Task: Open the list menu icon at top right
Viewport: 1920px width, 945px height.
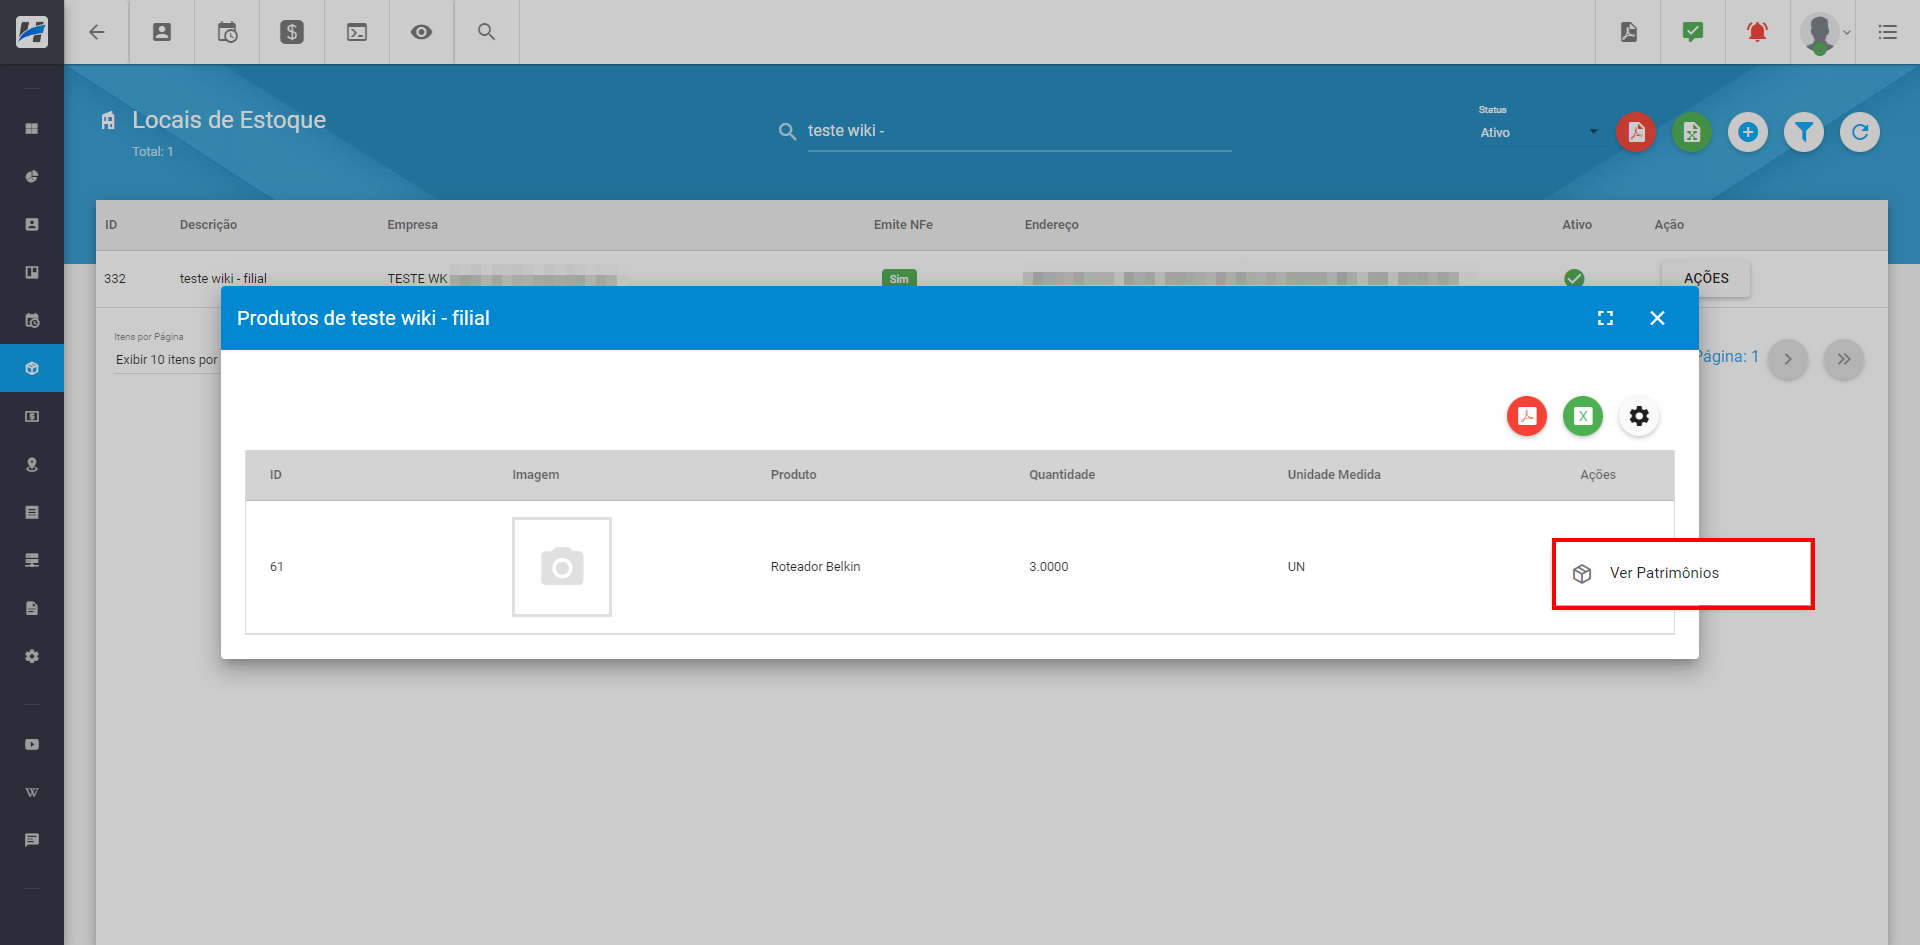Action: tap(1888, 32)
